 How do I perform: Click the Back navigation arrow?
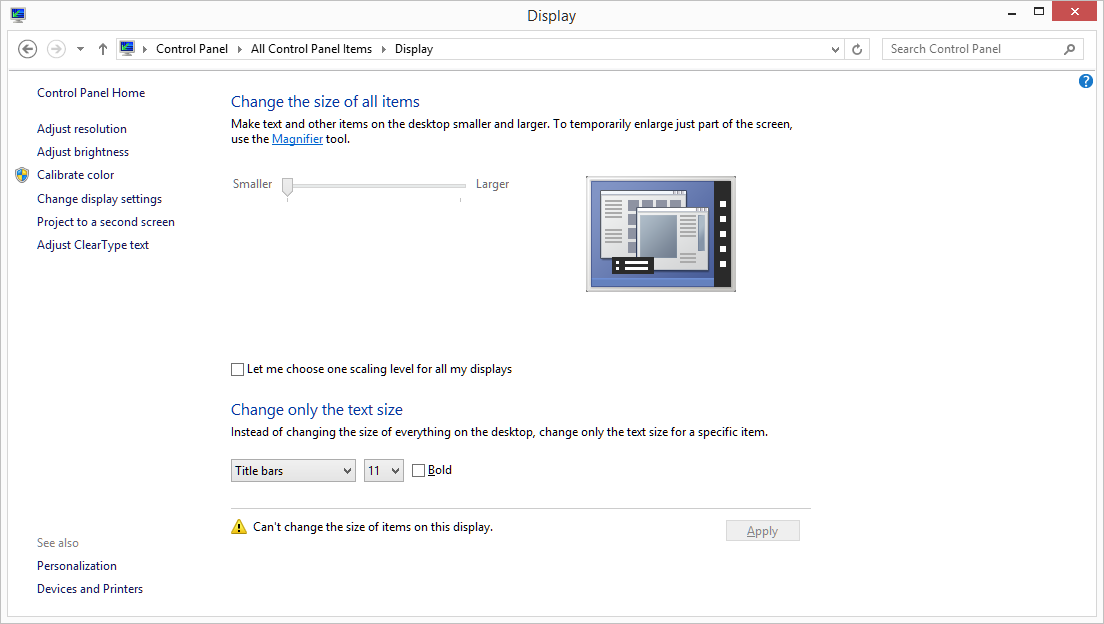coord(28,49)
